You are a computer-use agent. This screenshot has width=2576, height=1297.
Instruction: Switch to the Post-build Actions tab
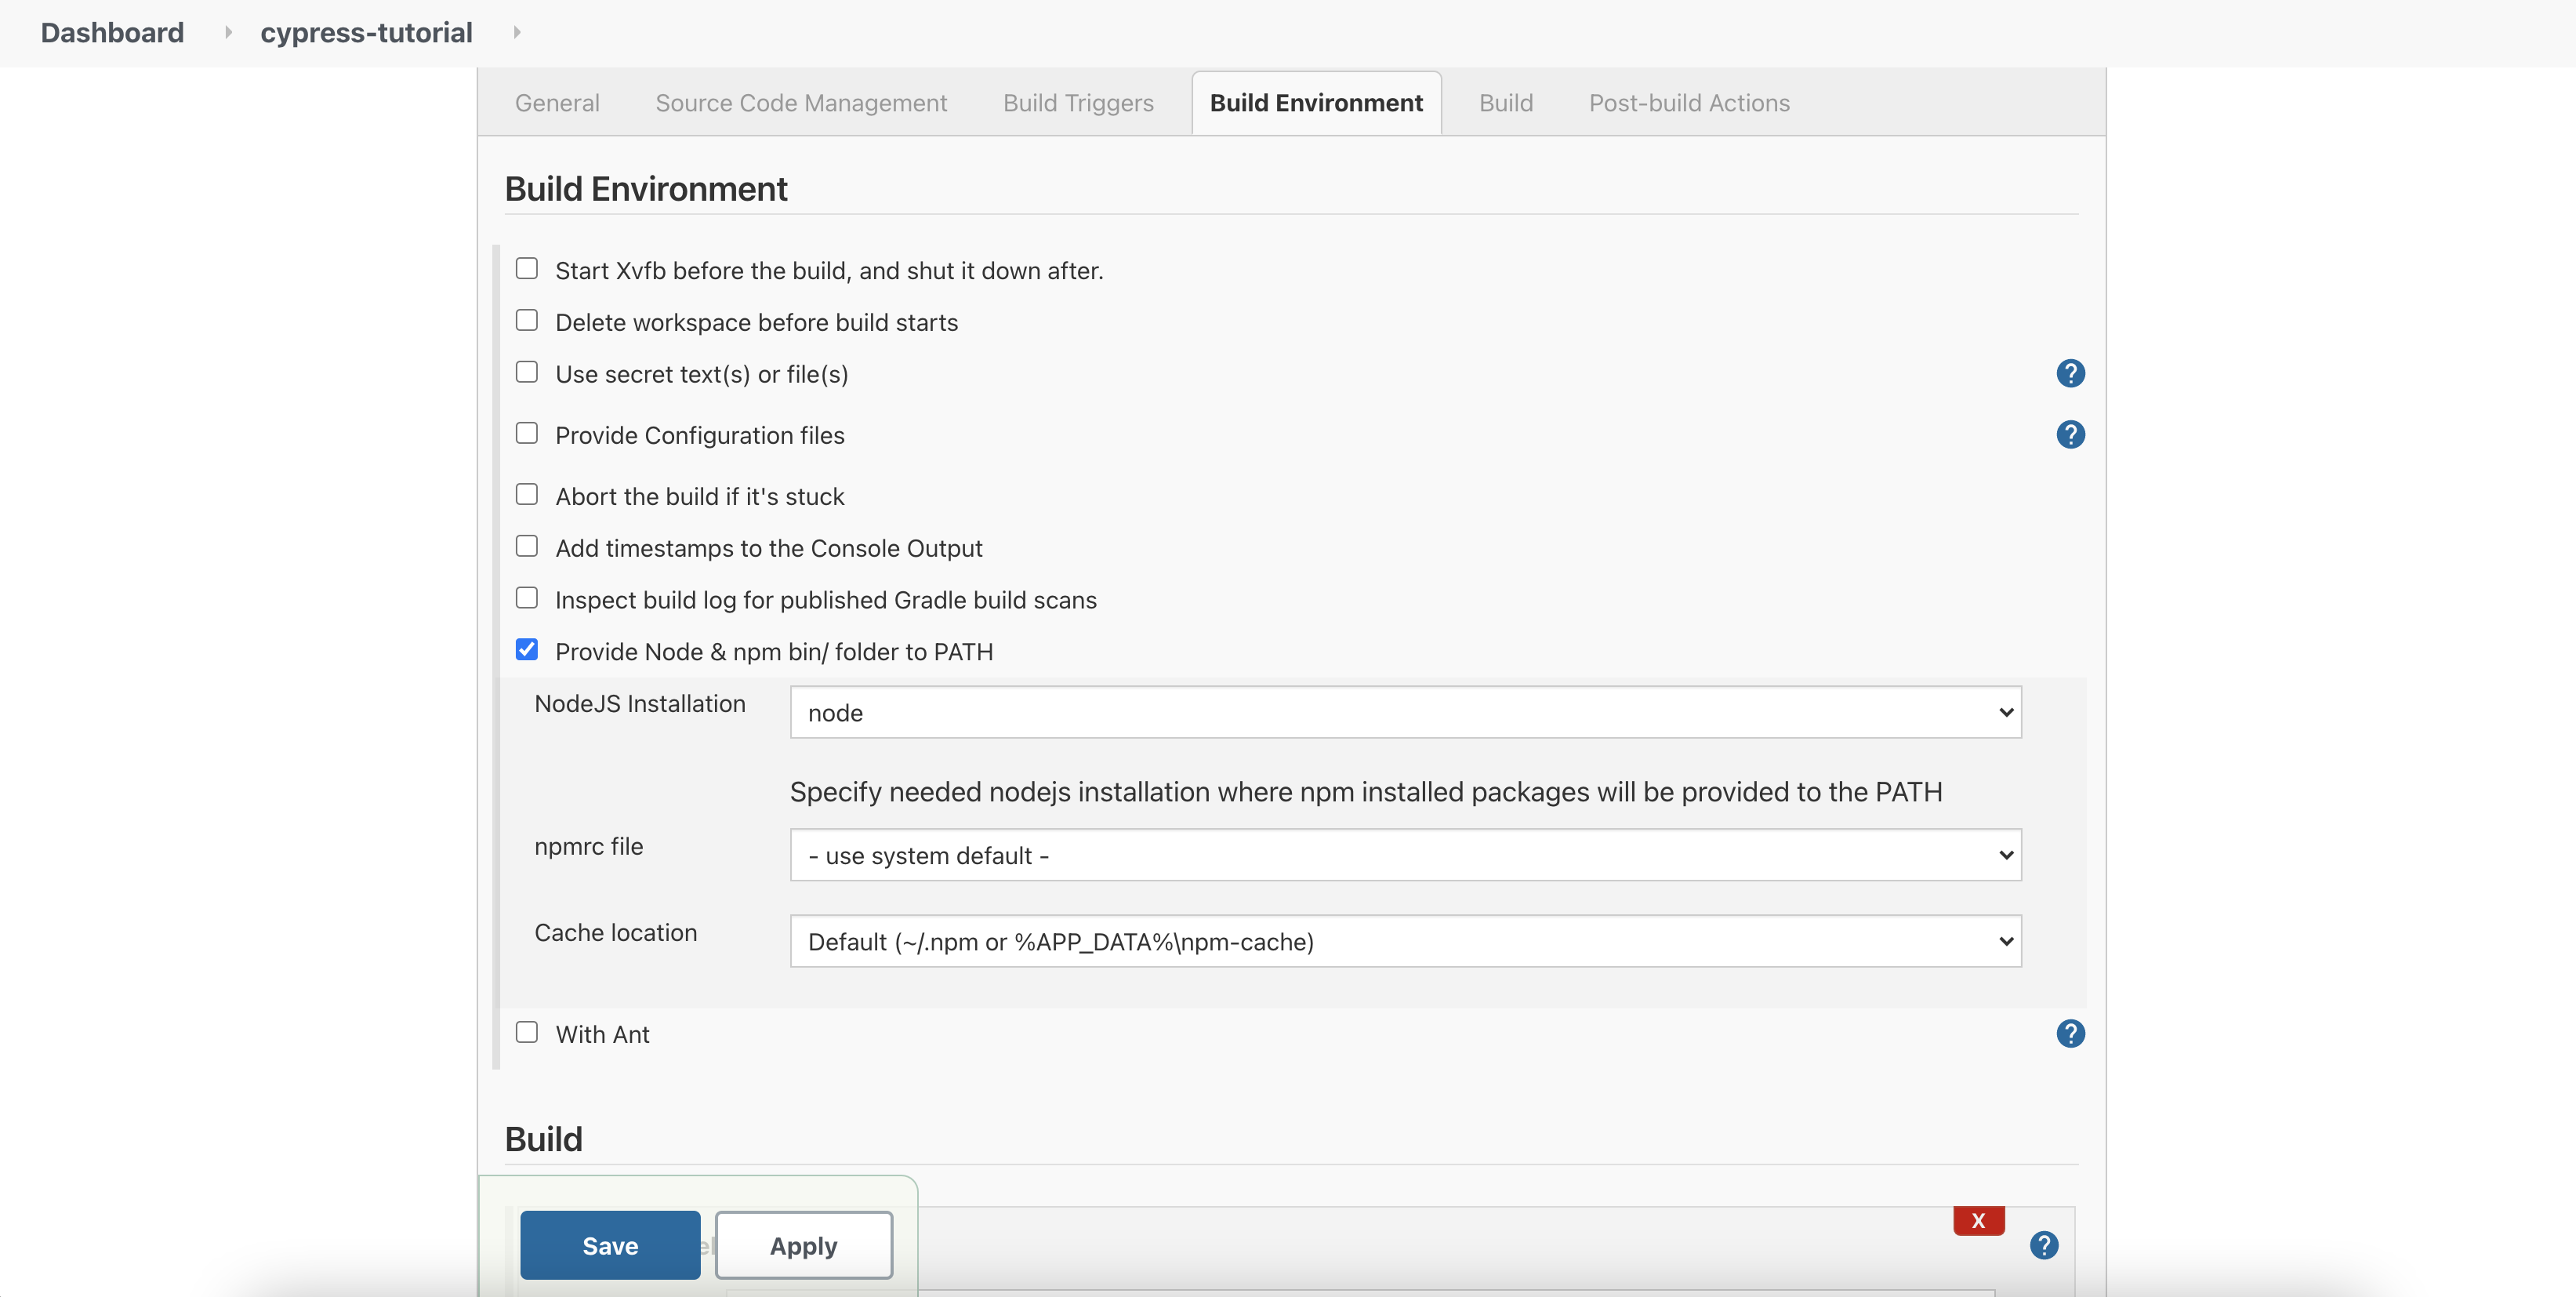point(1689,102)
